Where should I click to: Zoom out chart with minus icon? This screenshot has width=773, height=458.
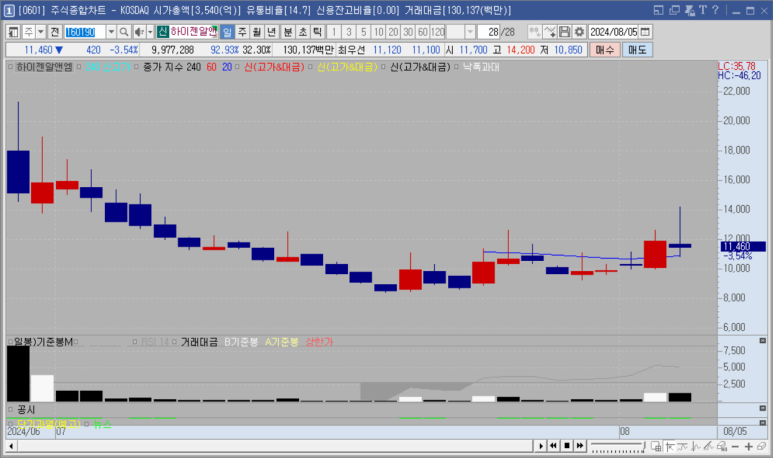pyautogui.click(x=736, y=446)
